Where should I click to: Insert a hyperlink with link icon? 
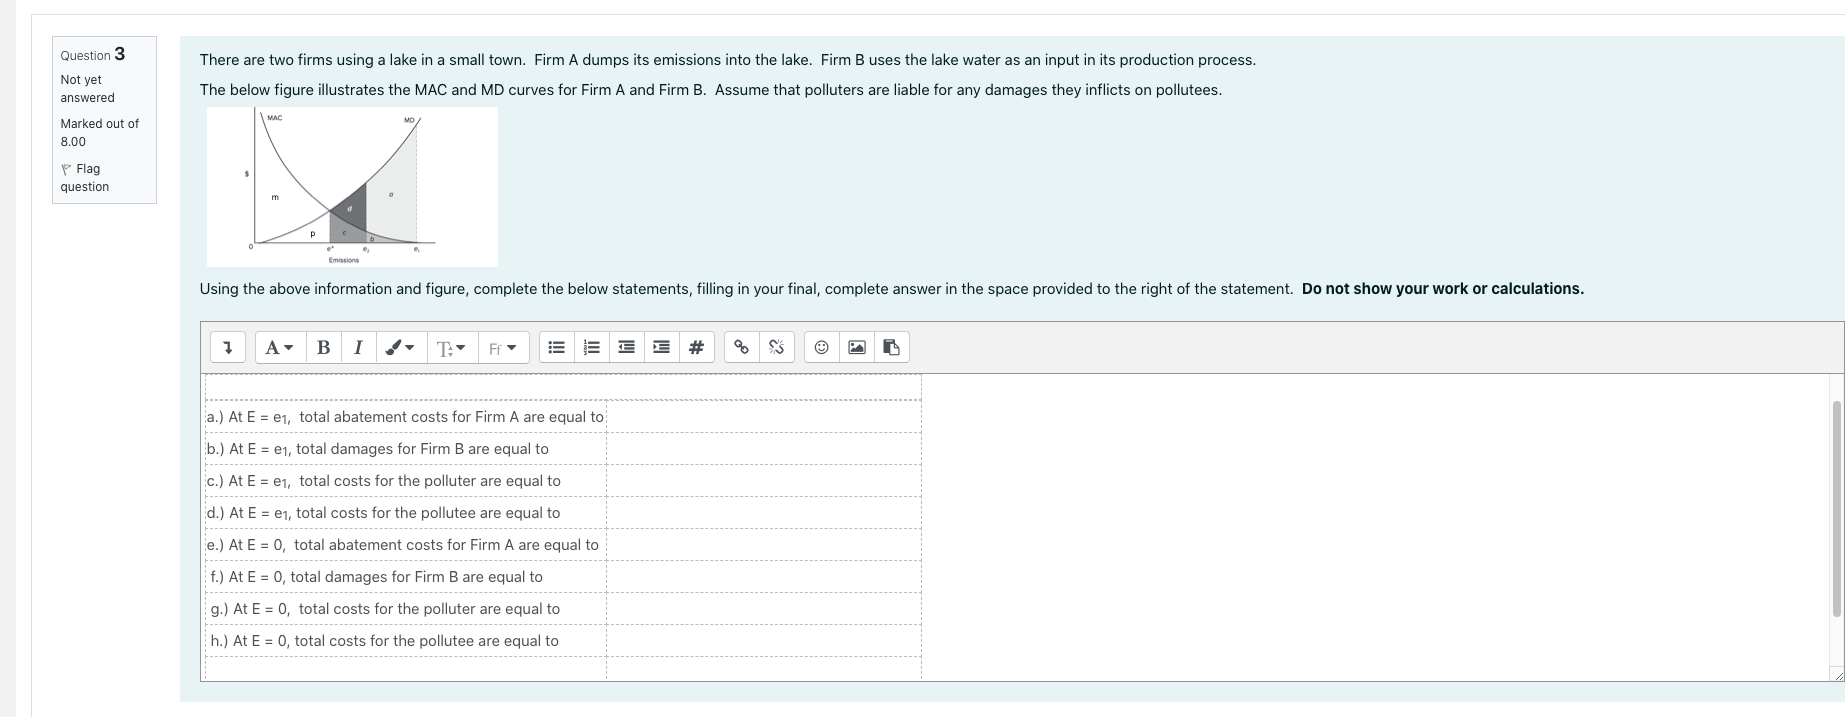(741, 347)
